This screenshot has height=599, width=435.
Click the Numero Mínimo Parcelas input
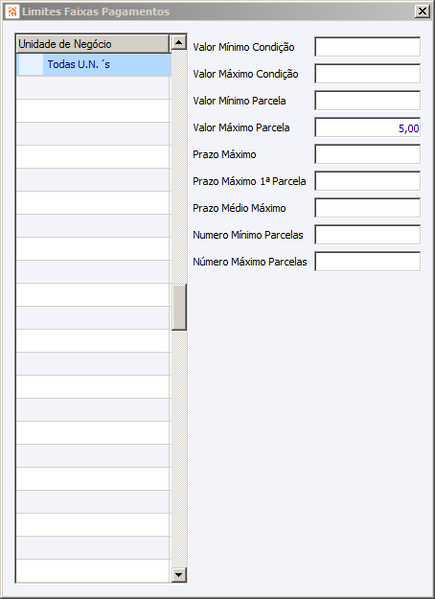[367, 235]
